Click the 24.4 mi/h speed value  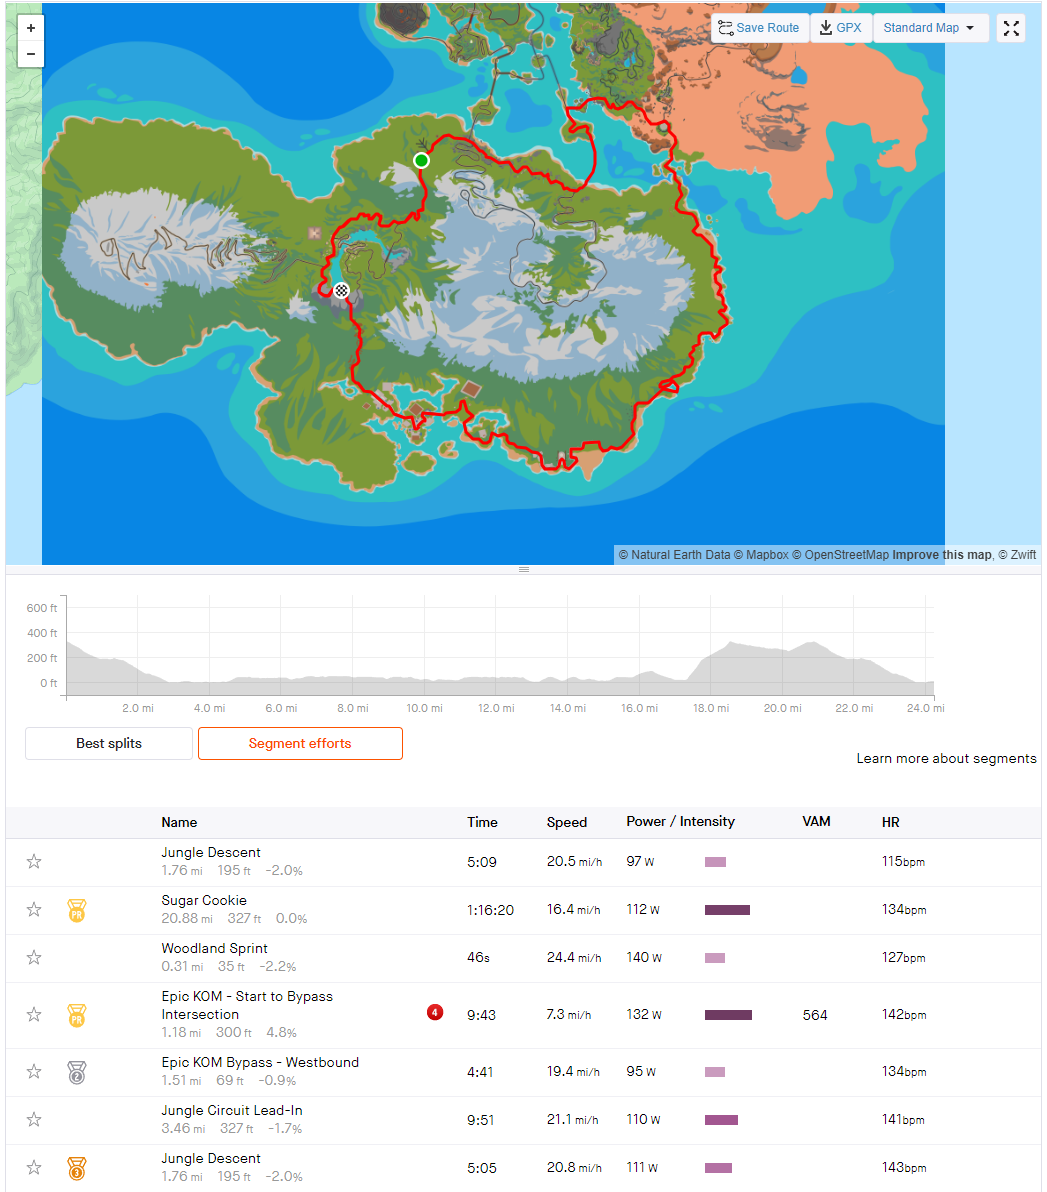tap(574, 957)
